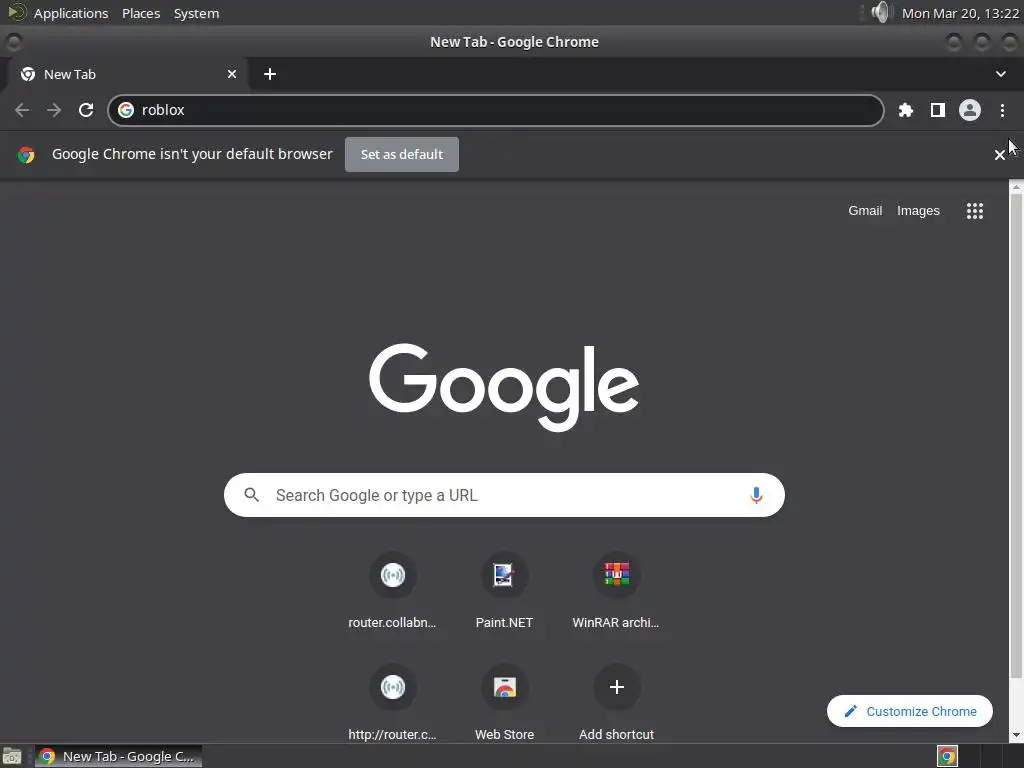The image size is (1024, 768).
Task: Reload the page with the refresh icon
Action: [x=86, y=110]
